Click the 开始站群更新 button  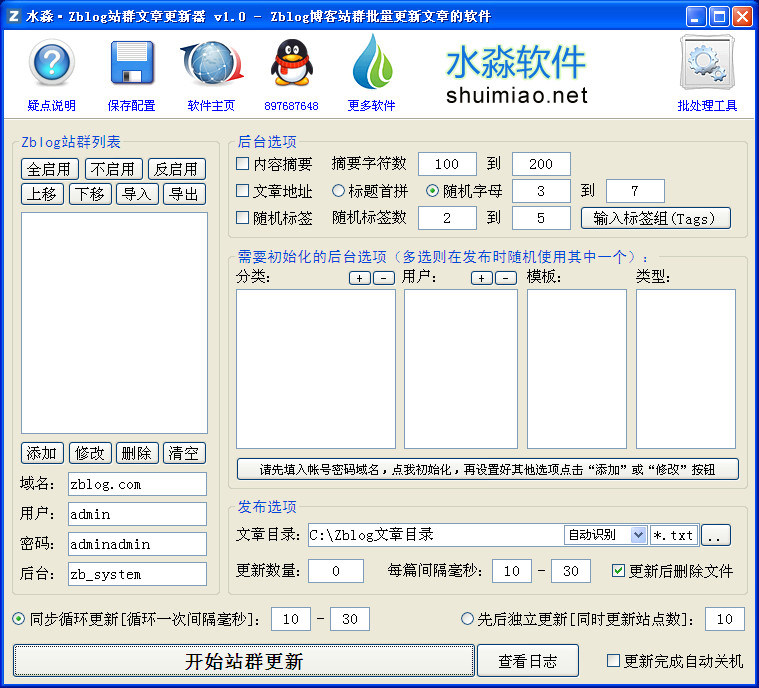[243, 660]
